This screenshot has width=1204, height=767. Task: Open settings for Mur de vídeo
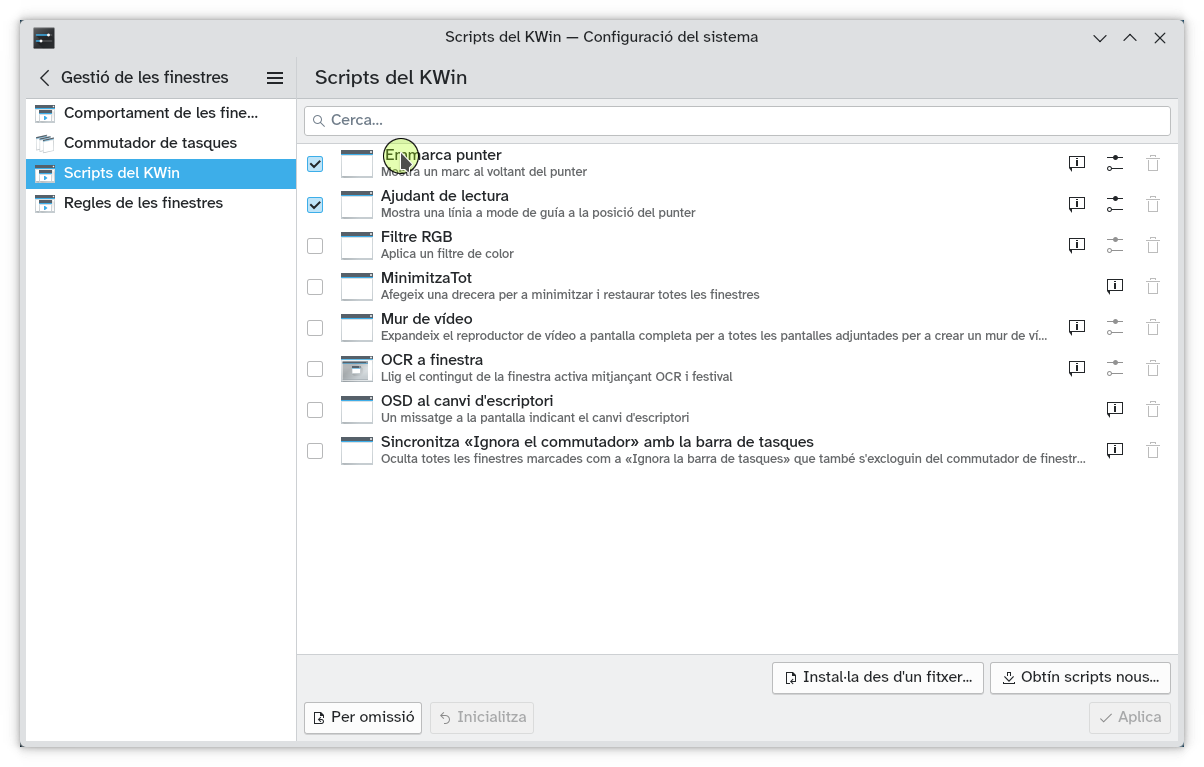tap(1115, 327)
